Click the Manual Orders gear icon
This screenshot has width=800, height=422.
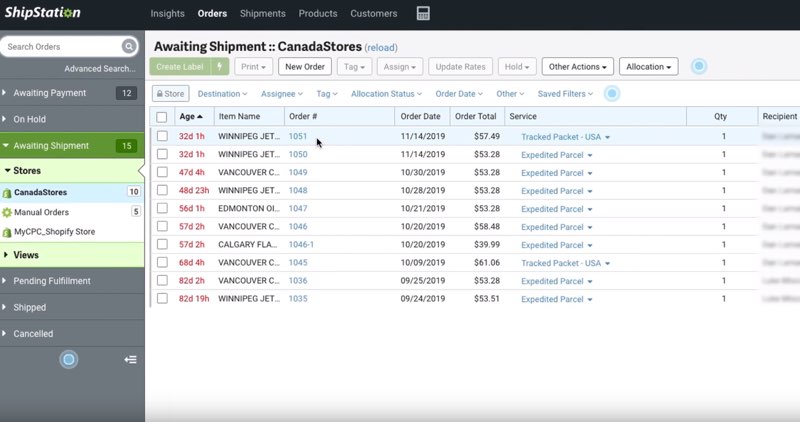click(x=7, y=212)
